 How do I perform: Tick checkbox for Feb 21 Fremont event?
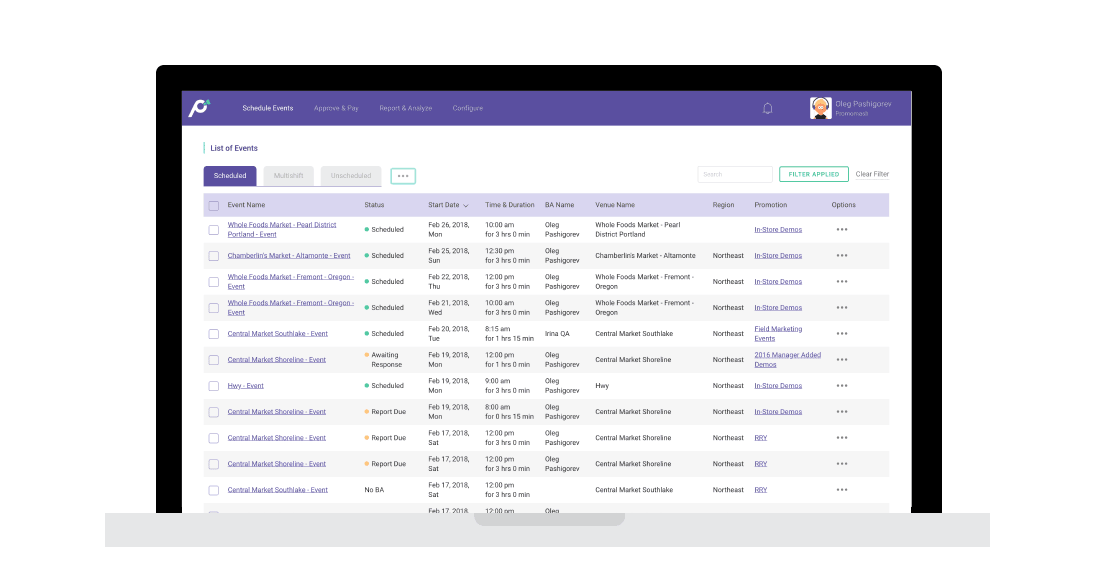[x=214, y=308]
